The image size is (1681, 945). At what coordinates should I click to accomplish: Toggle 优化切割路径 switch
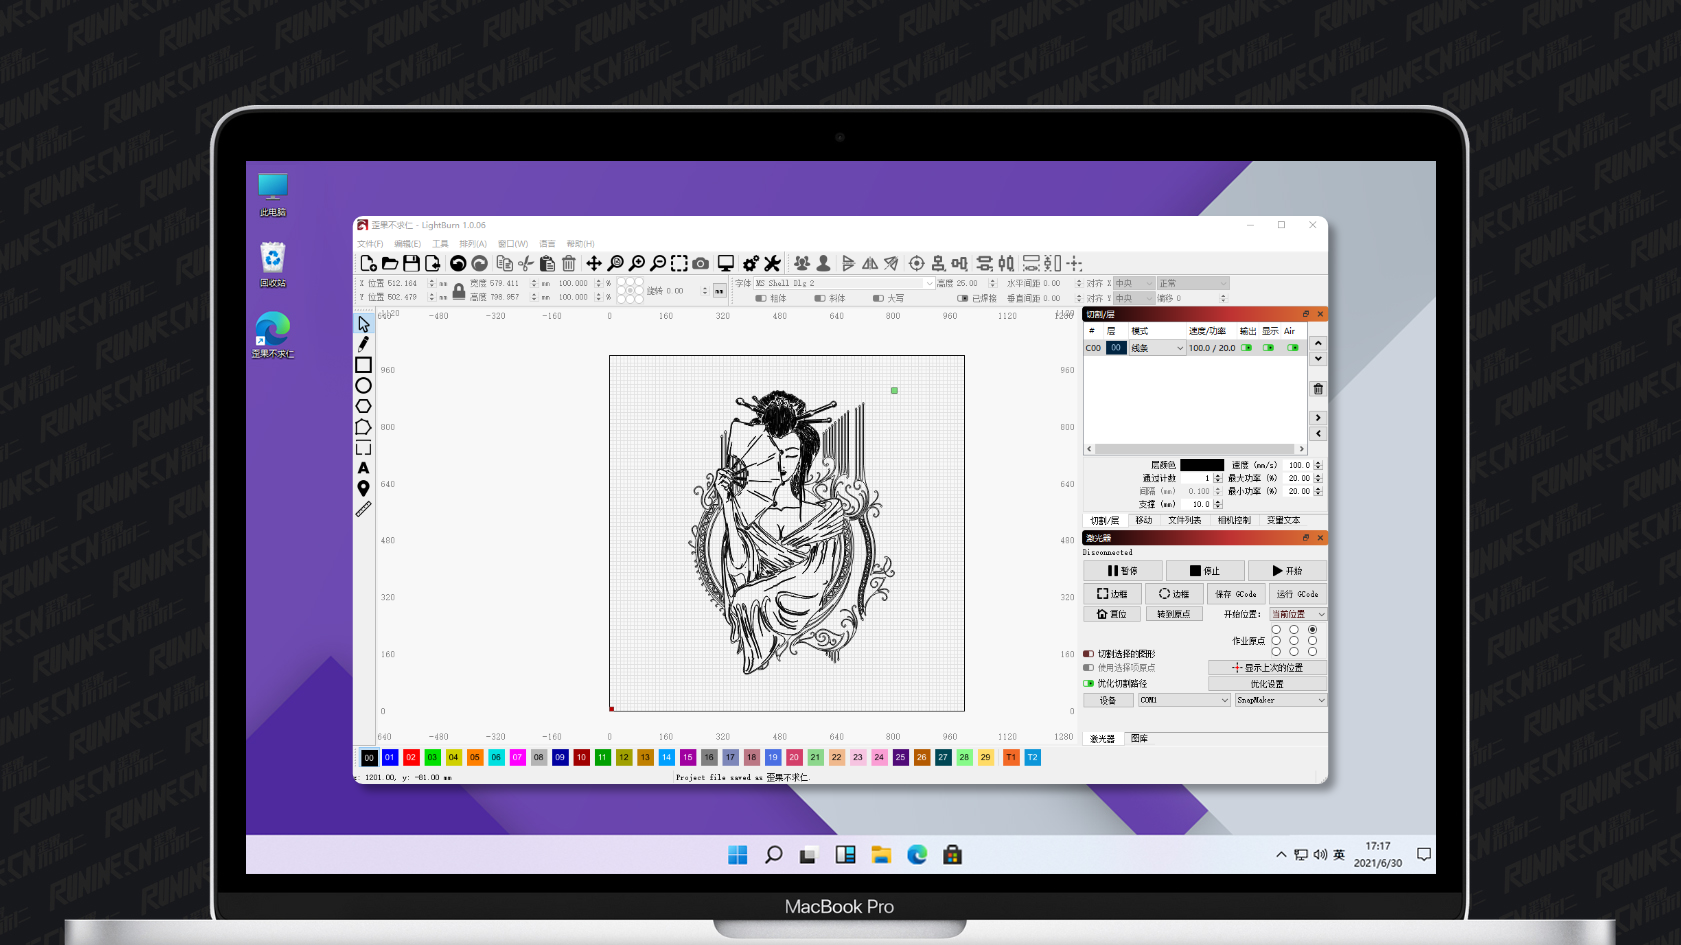coord(1088,684)
